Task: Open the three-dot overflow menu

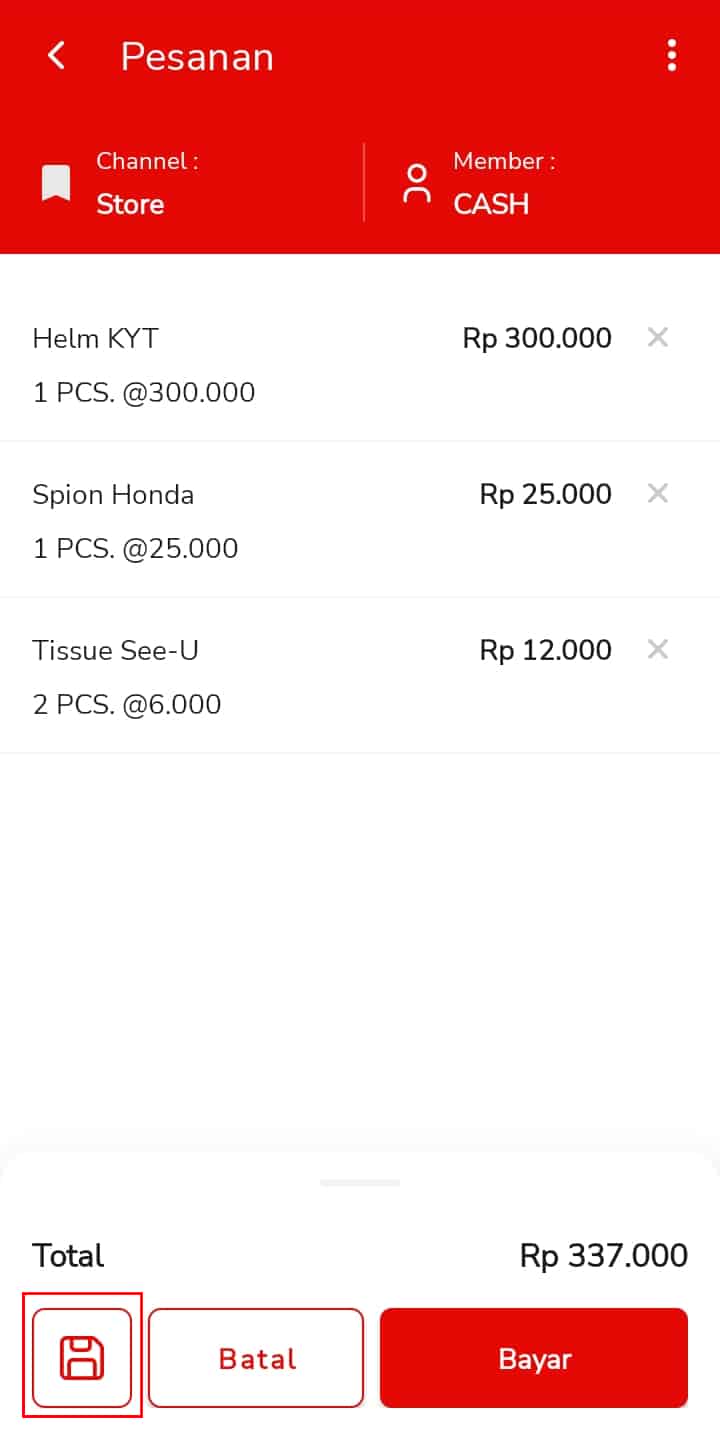Action: (672, 56)
